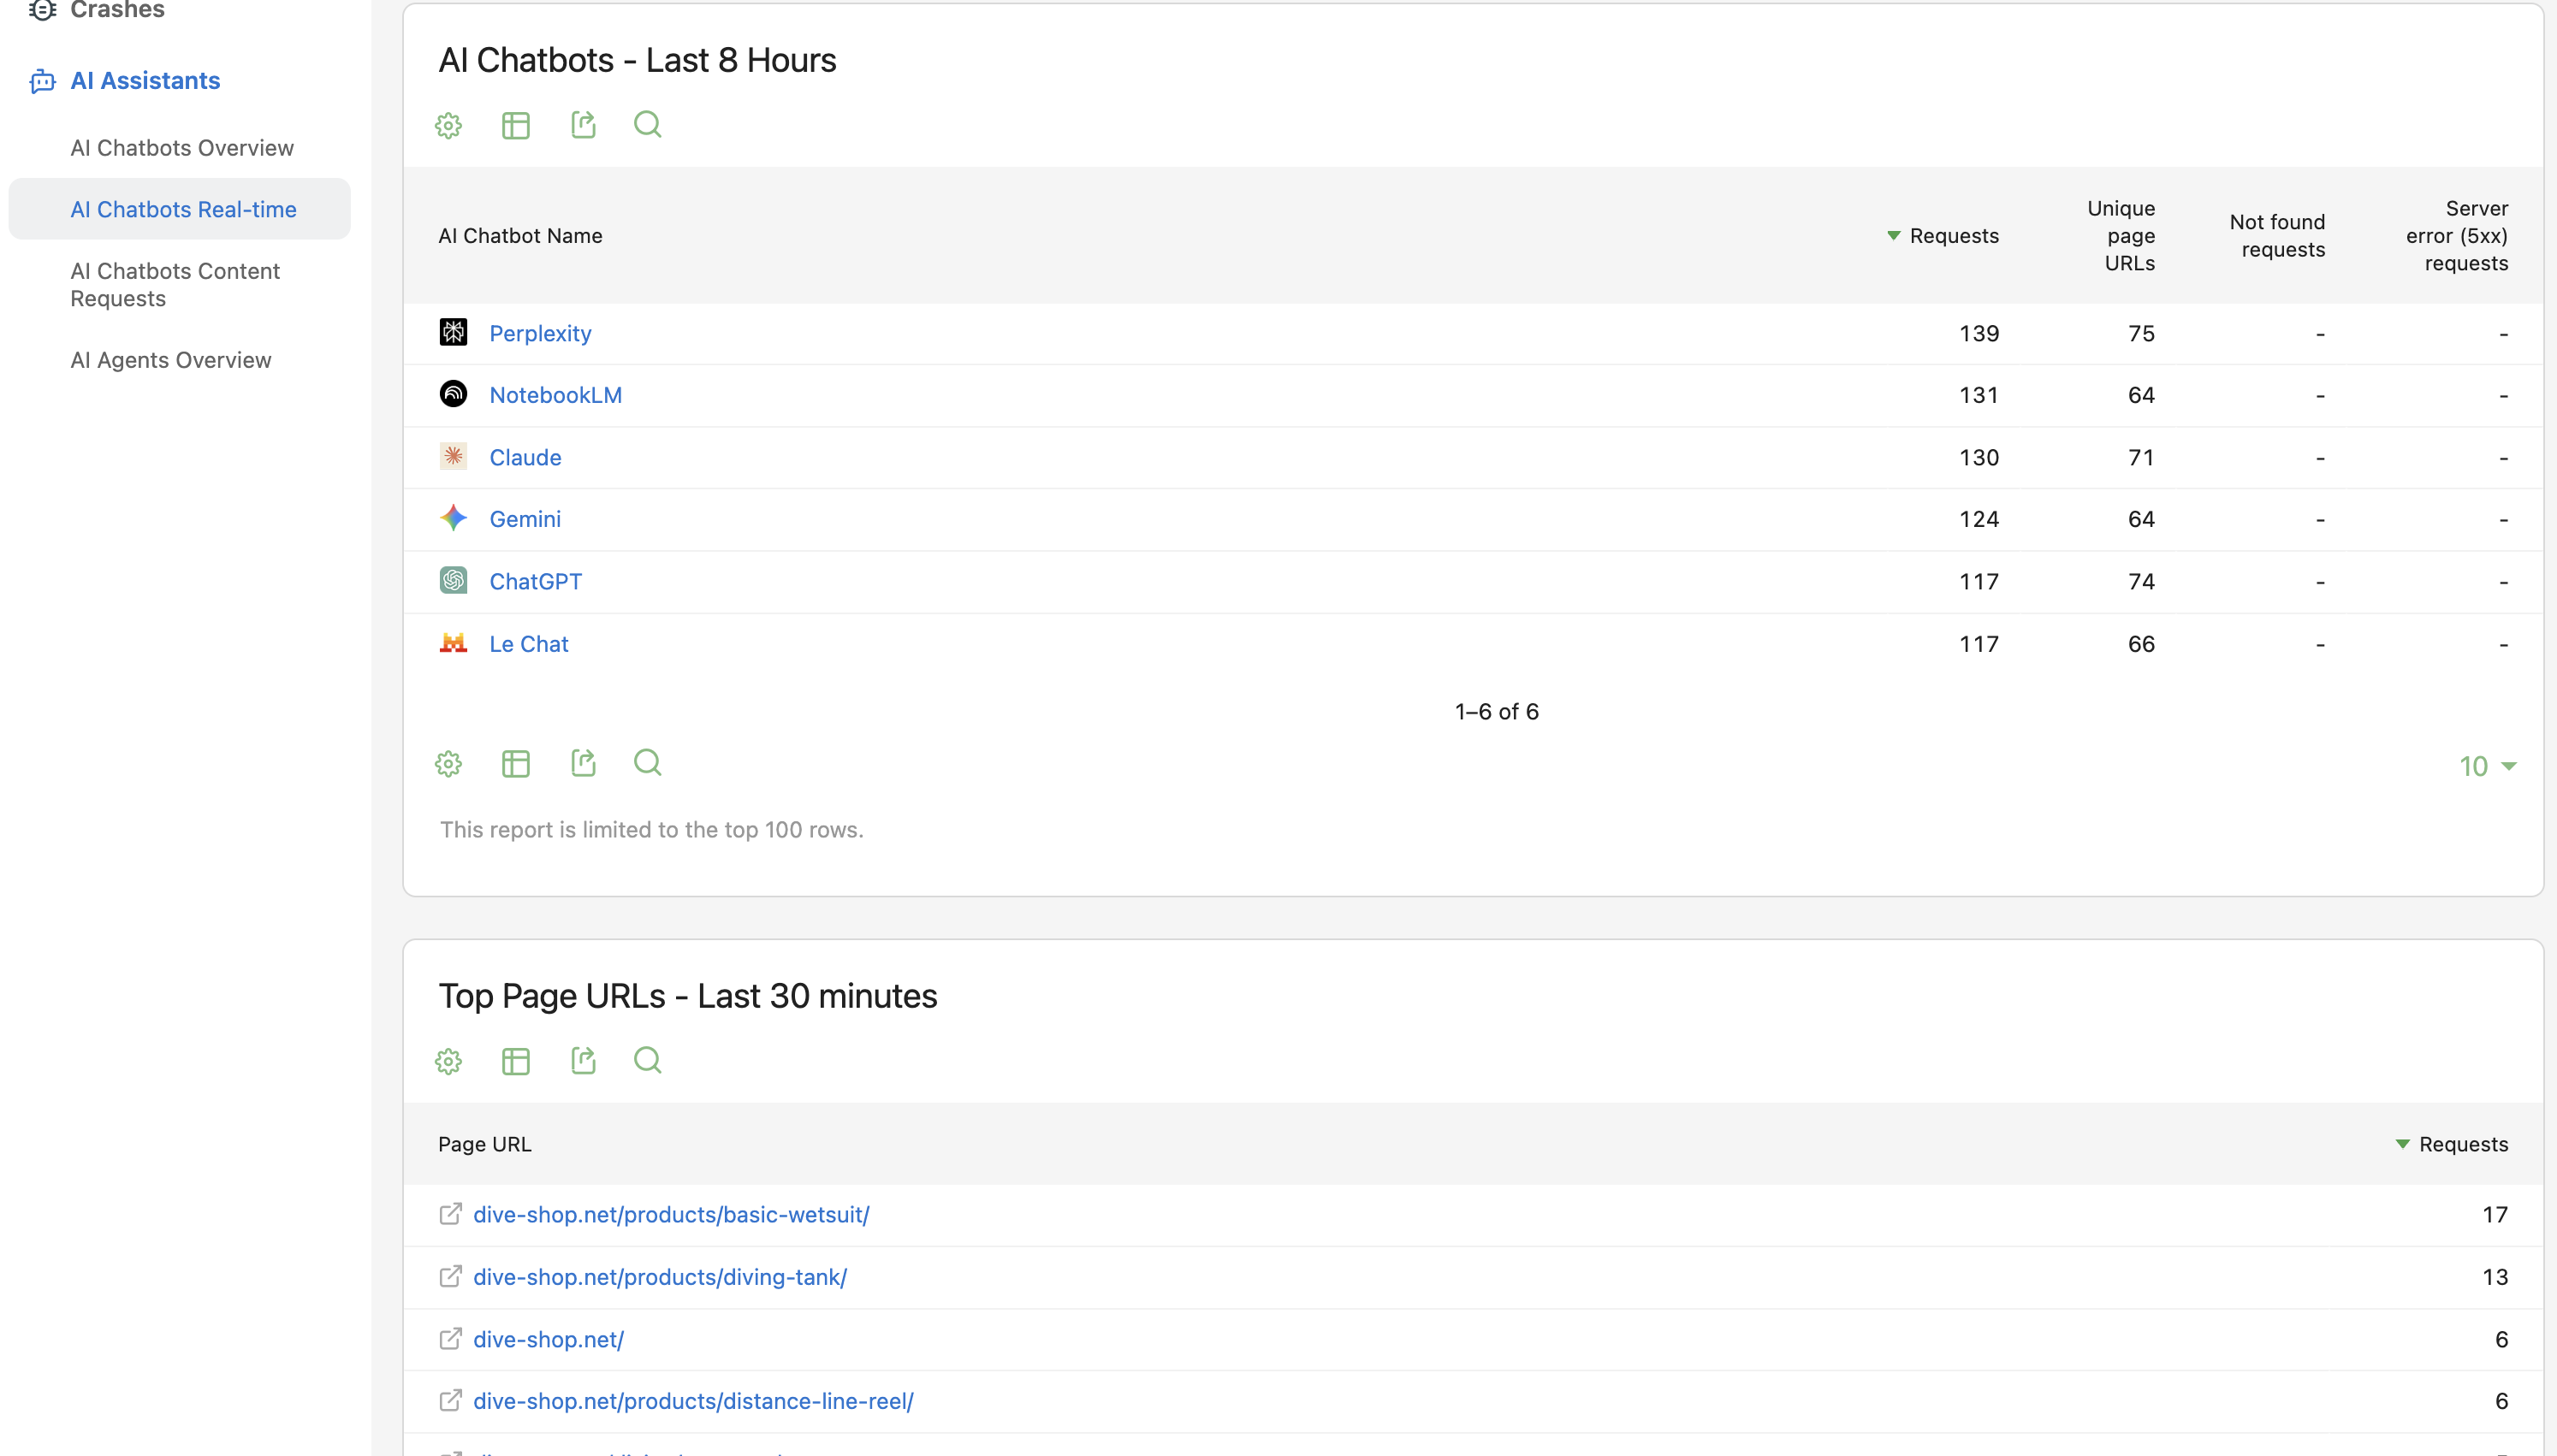Click the Le Chat logo icon
The height and width of the screenshot is (1456, 2557).
(453, 643)
